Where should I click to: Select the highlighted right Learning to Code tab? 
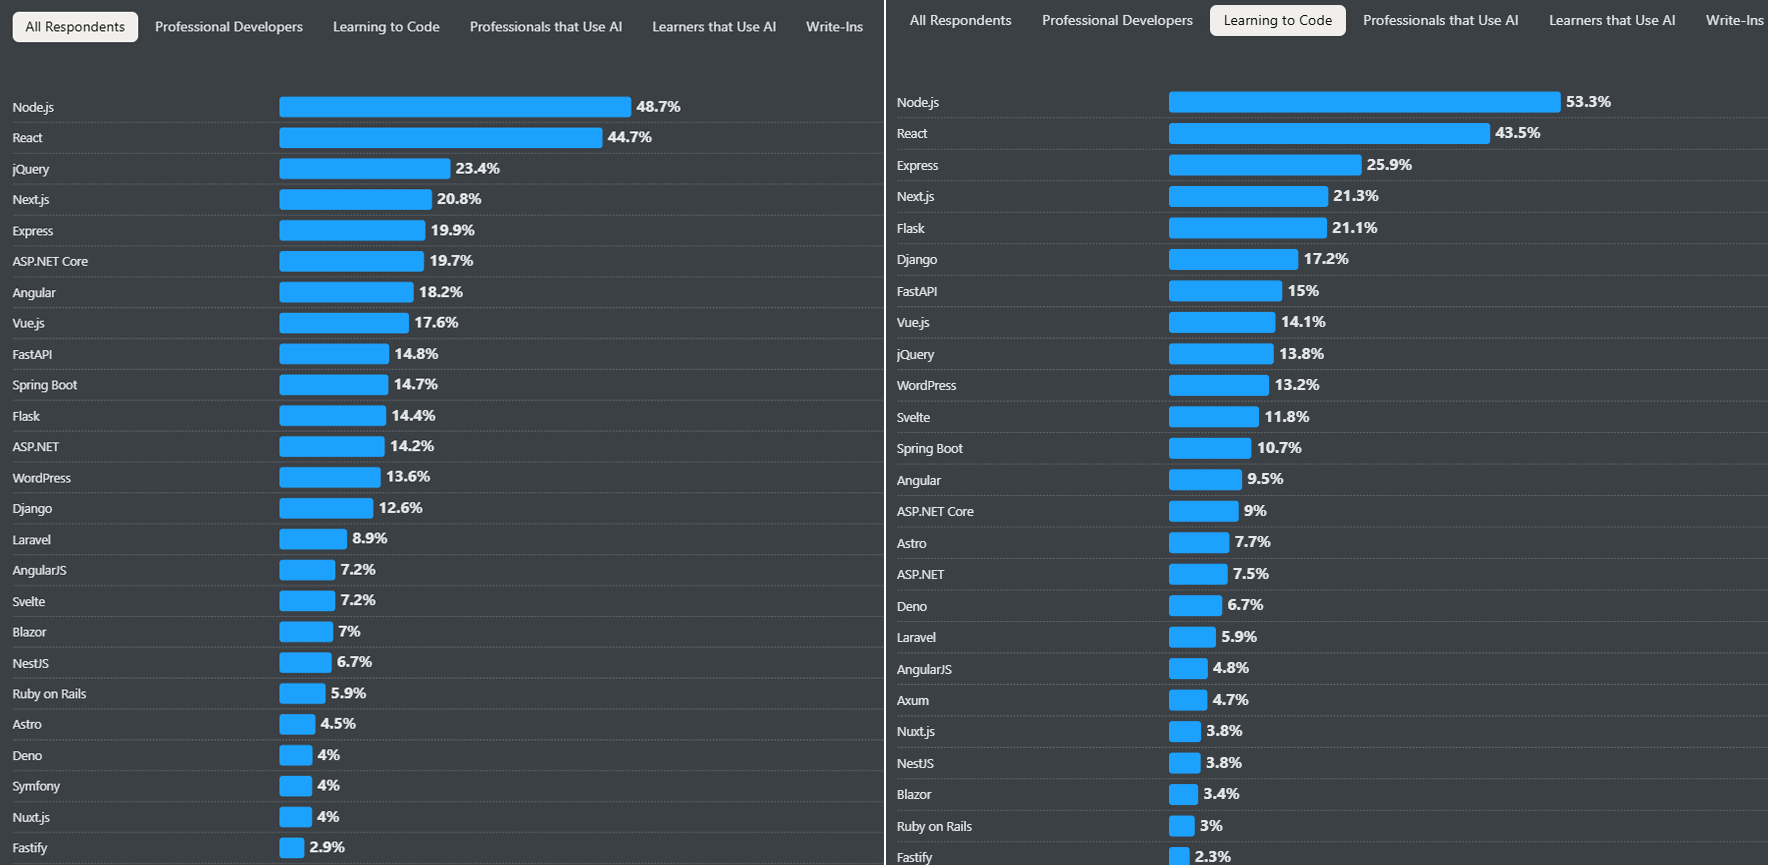pyautogui.click(x=1277, y=20)
